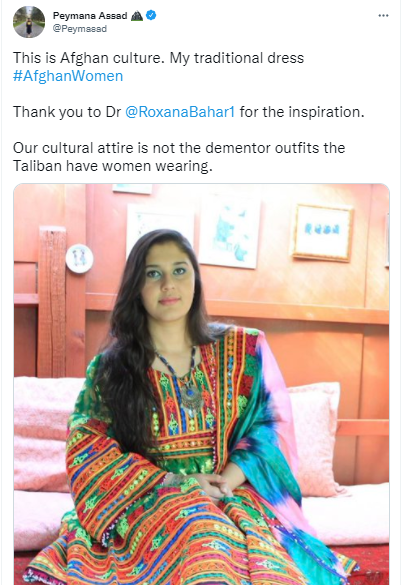Click the word "Taliban" in the tweet

click(37, 166)
